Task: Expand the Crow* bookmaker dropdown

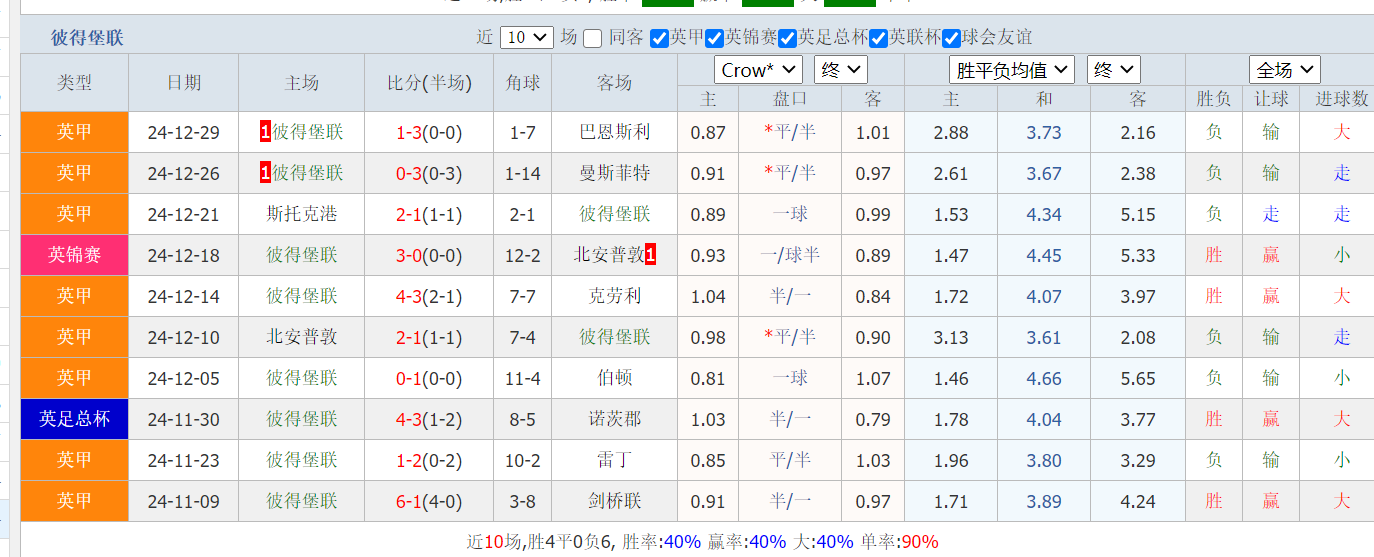Action: point(758,70)
